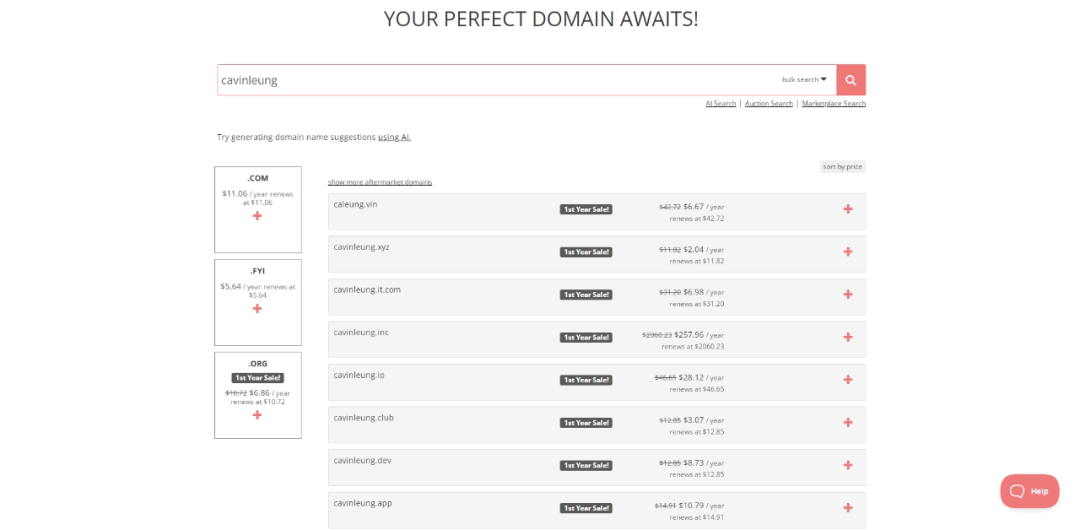This screenshot has width=1080, height=530.
Task: Open the Help chat widget
Action: 1029,491
